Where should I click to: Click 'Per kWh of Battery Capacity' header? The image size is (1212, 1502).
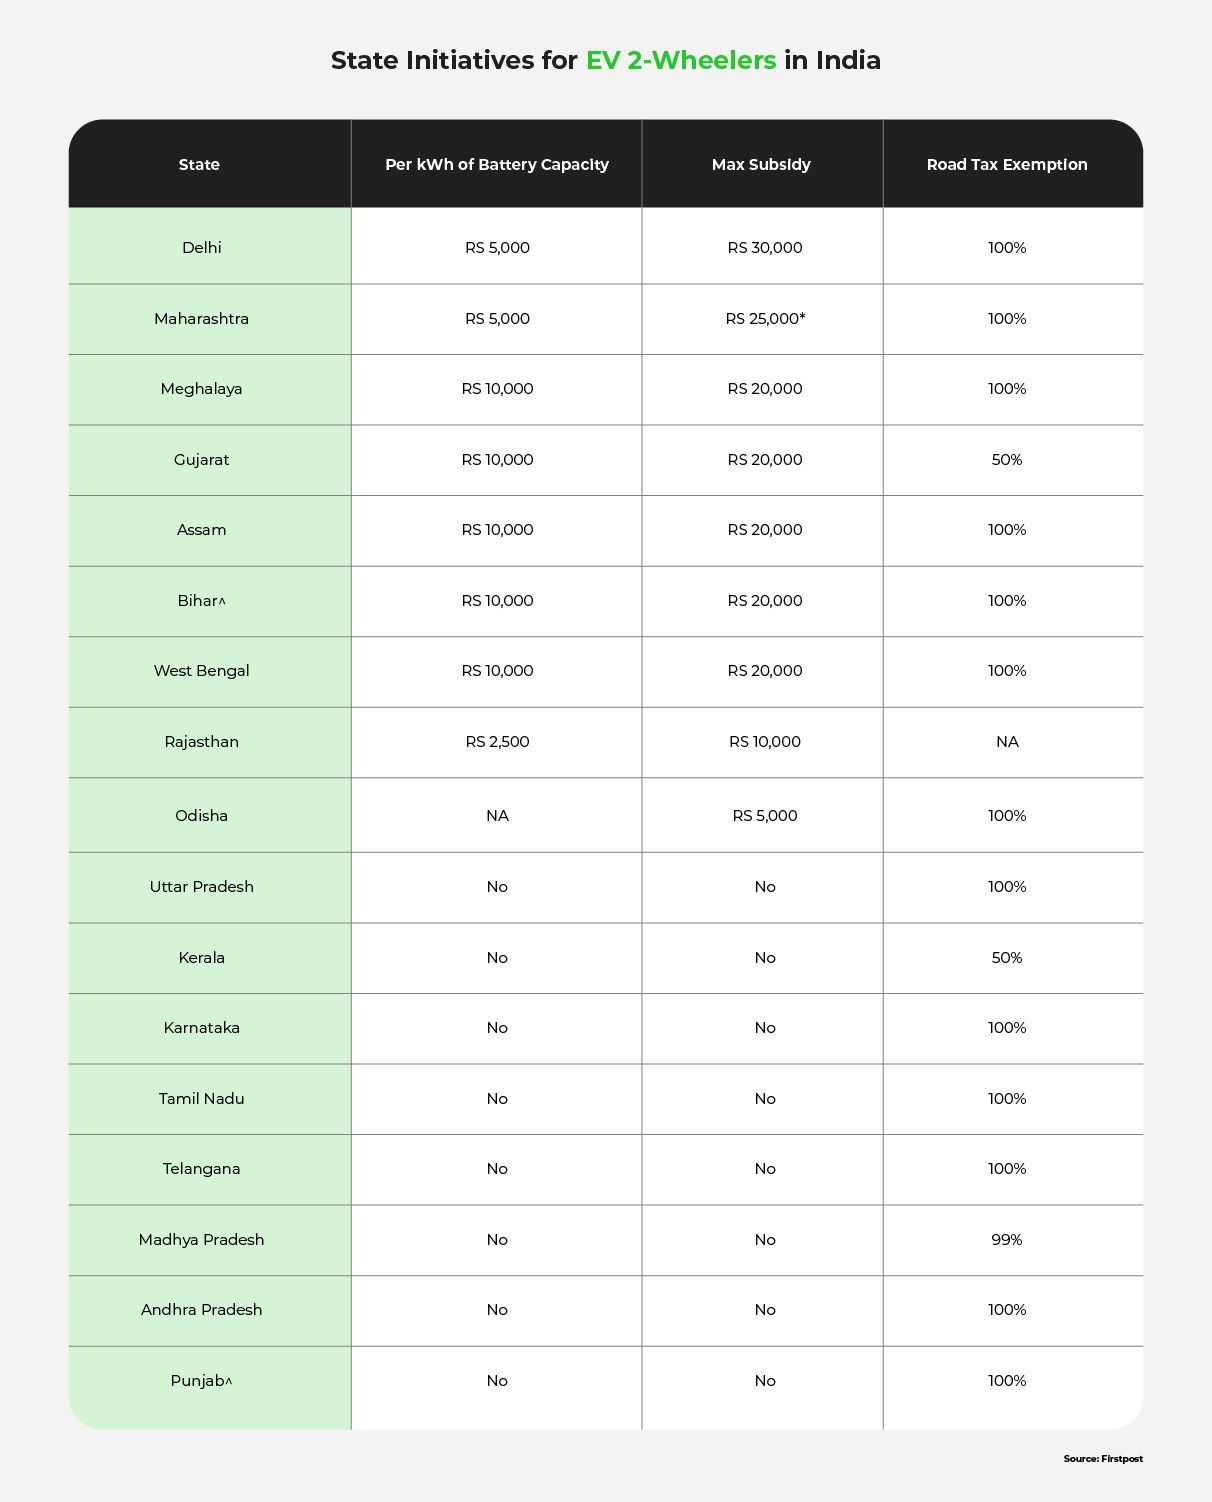click(x=497, y=165)
